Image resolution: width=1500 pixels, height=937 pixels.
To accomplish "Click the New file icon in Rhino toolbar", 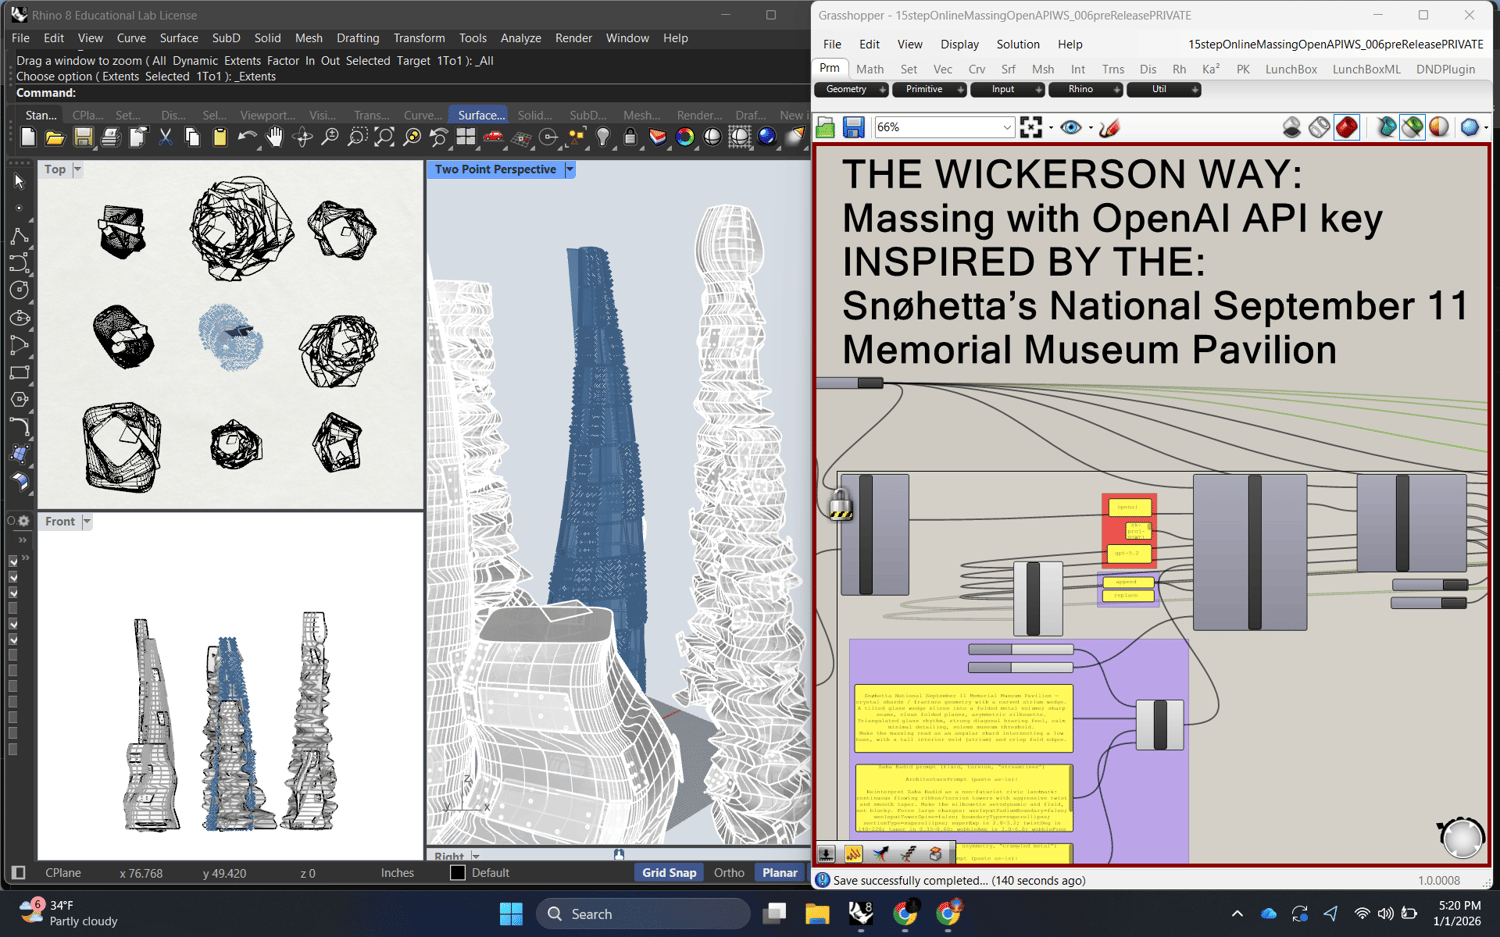I will click(x=28, y=138).
